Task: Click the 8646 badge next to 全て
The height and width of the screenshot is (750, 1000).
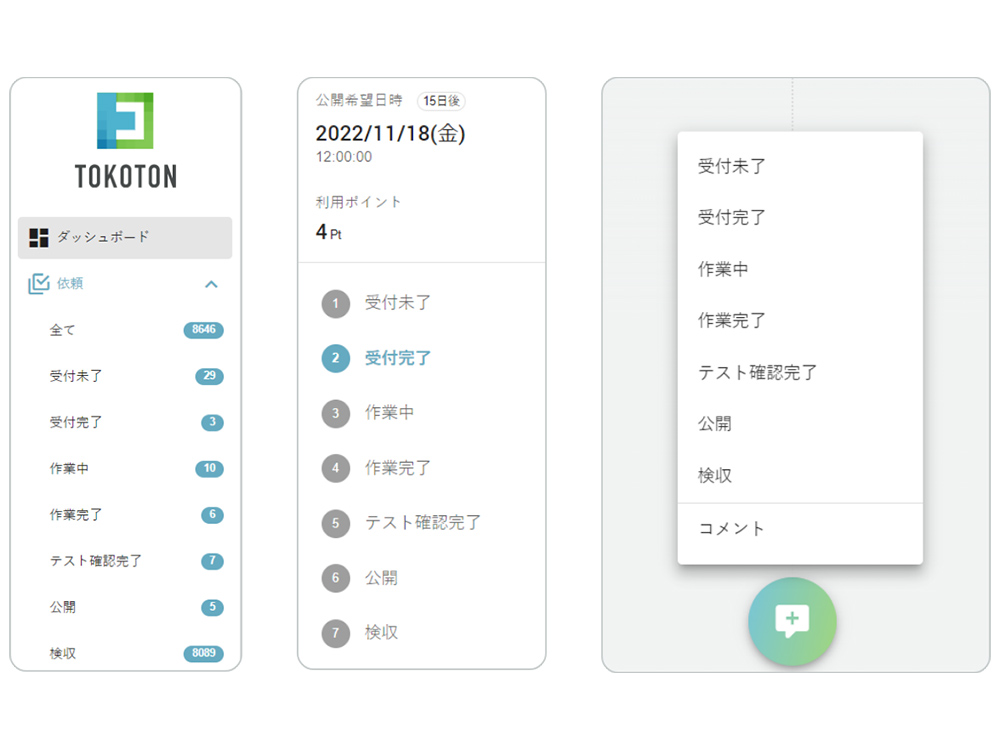Action: pos(203,330)
